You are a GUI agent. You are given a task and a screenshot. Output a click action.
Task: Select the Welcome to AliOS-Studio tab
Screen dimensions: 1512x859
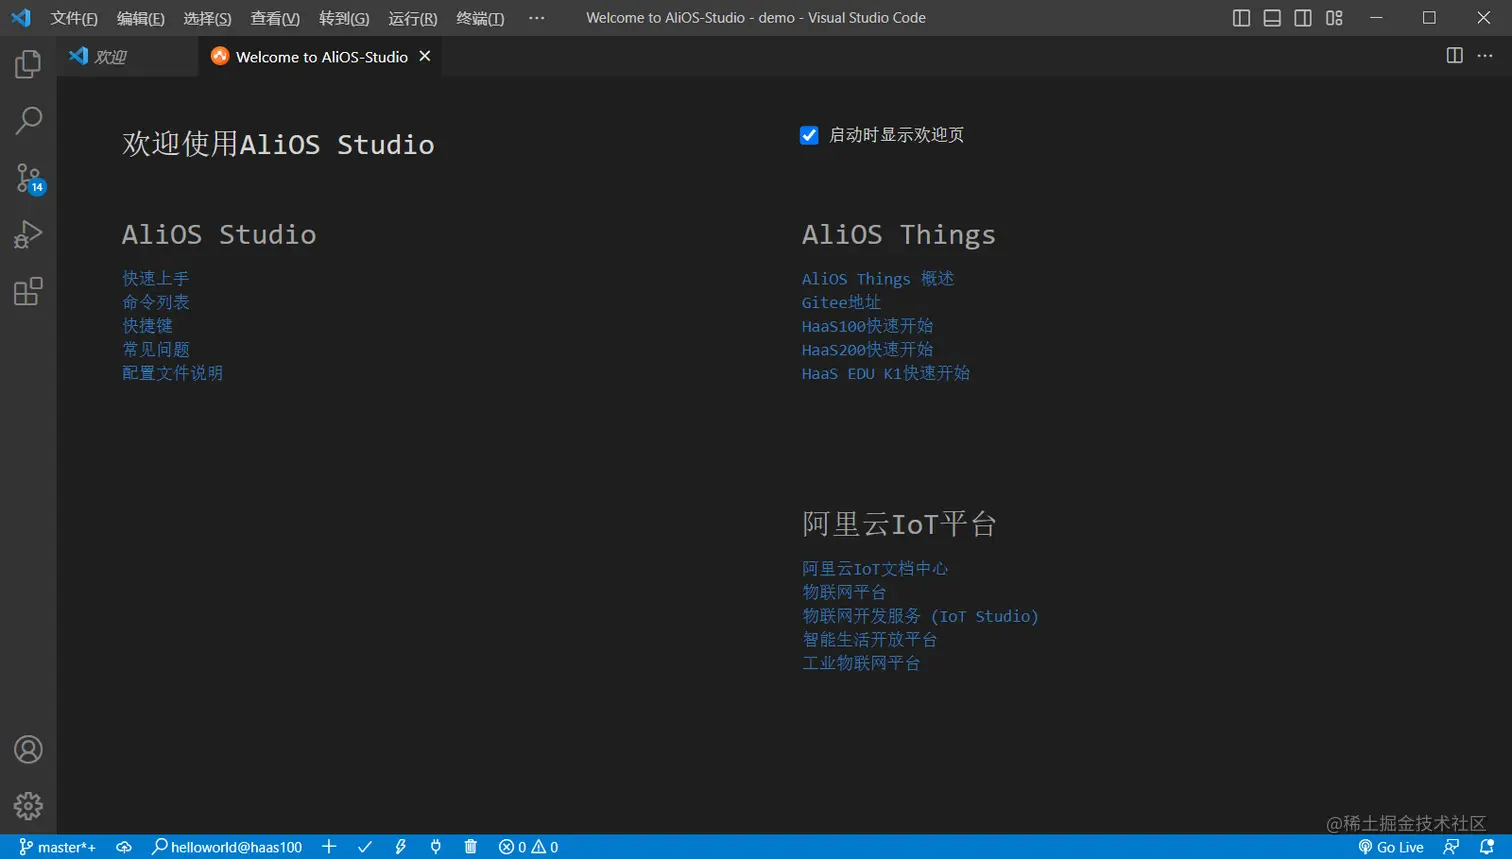[321, 57]
